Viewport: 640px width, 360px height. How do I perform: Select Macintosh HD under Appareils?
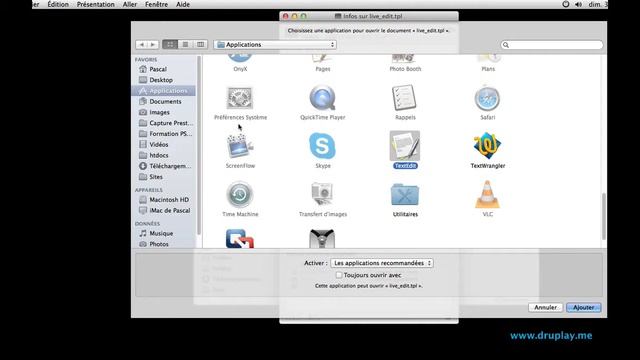pyautogui.click(x=169, y=200)
